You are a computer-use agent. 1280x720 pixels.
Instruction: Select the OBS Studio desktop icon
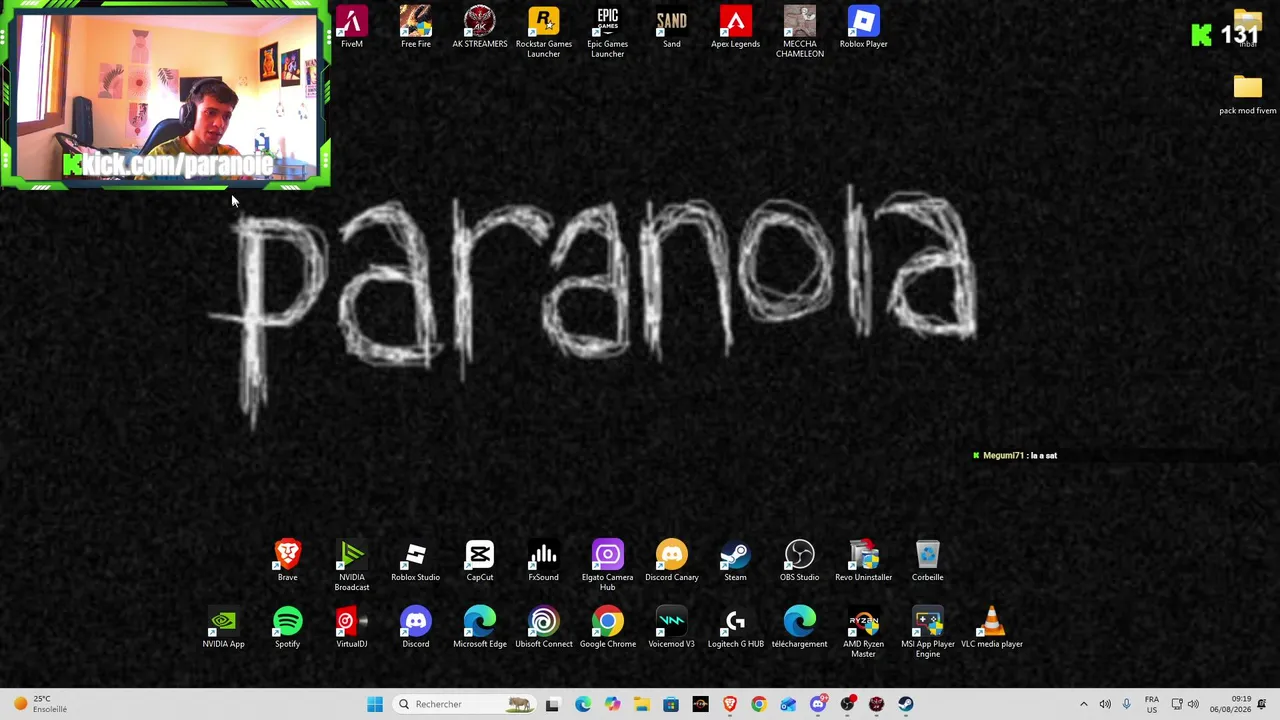point(800,561)
